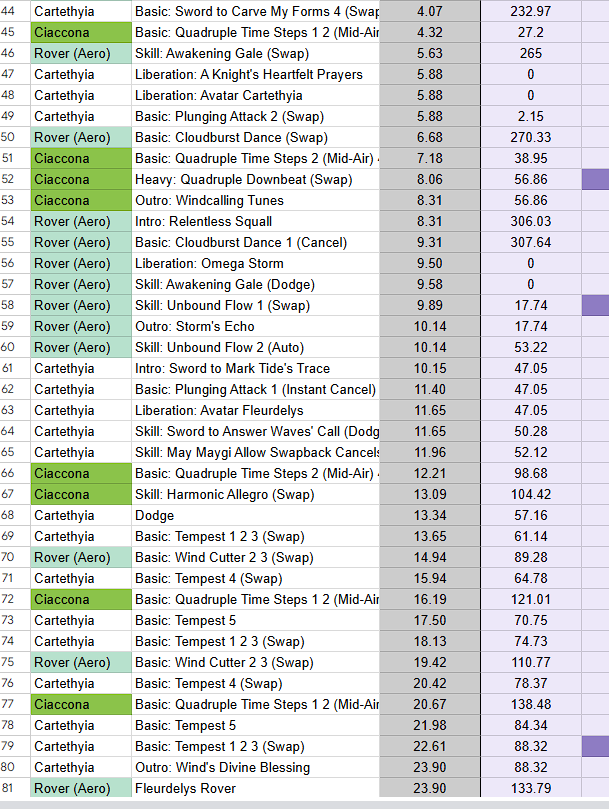
Task: Select "Basic: Plunging Attack 1 (Instant Cancel)" cell
Action: click(256, 389)
